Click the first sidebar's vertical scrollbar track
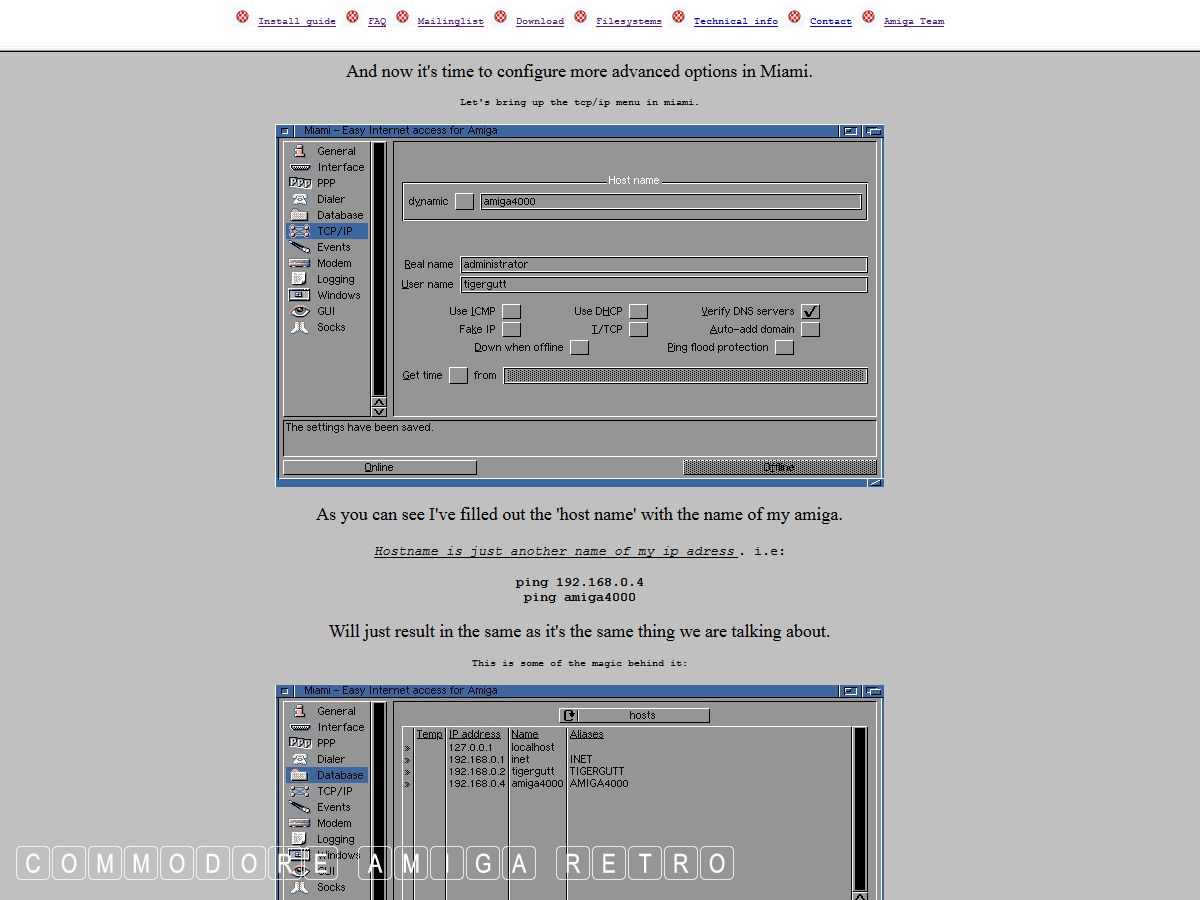Screen dimensions: 1200x900 click(379, 268)
